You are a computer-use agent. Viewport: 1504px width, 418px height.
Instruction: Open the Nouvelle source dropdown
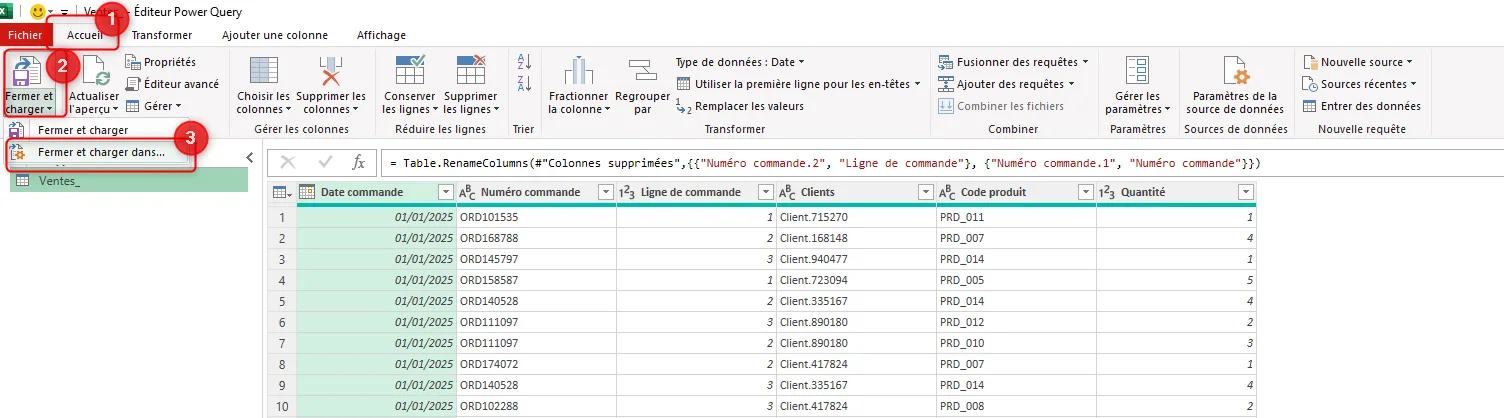(x=1358, y=62)
